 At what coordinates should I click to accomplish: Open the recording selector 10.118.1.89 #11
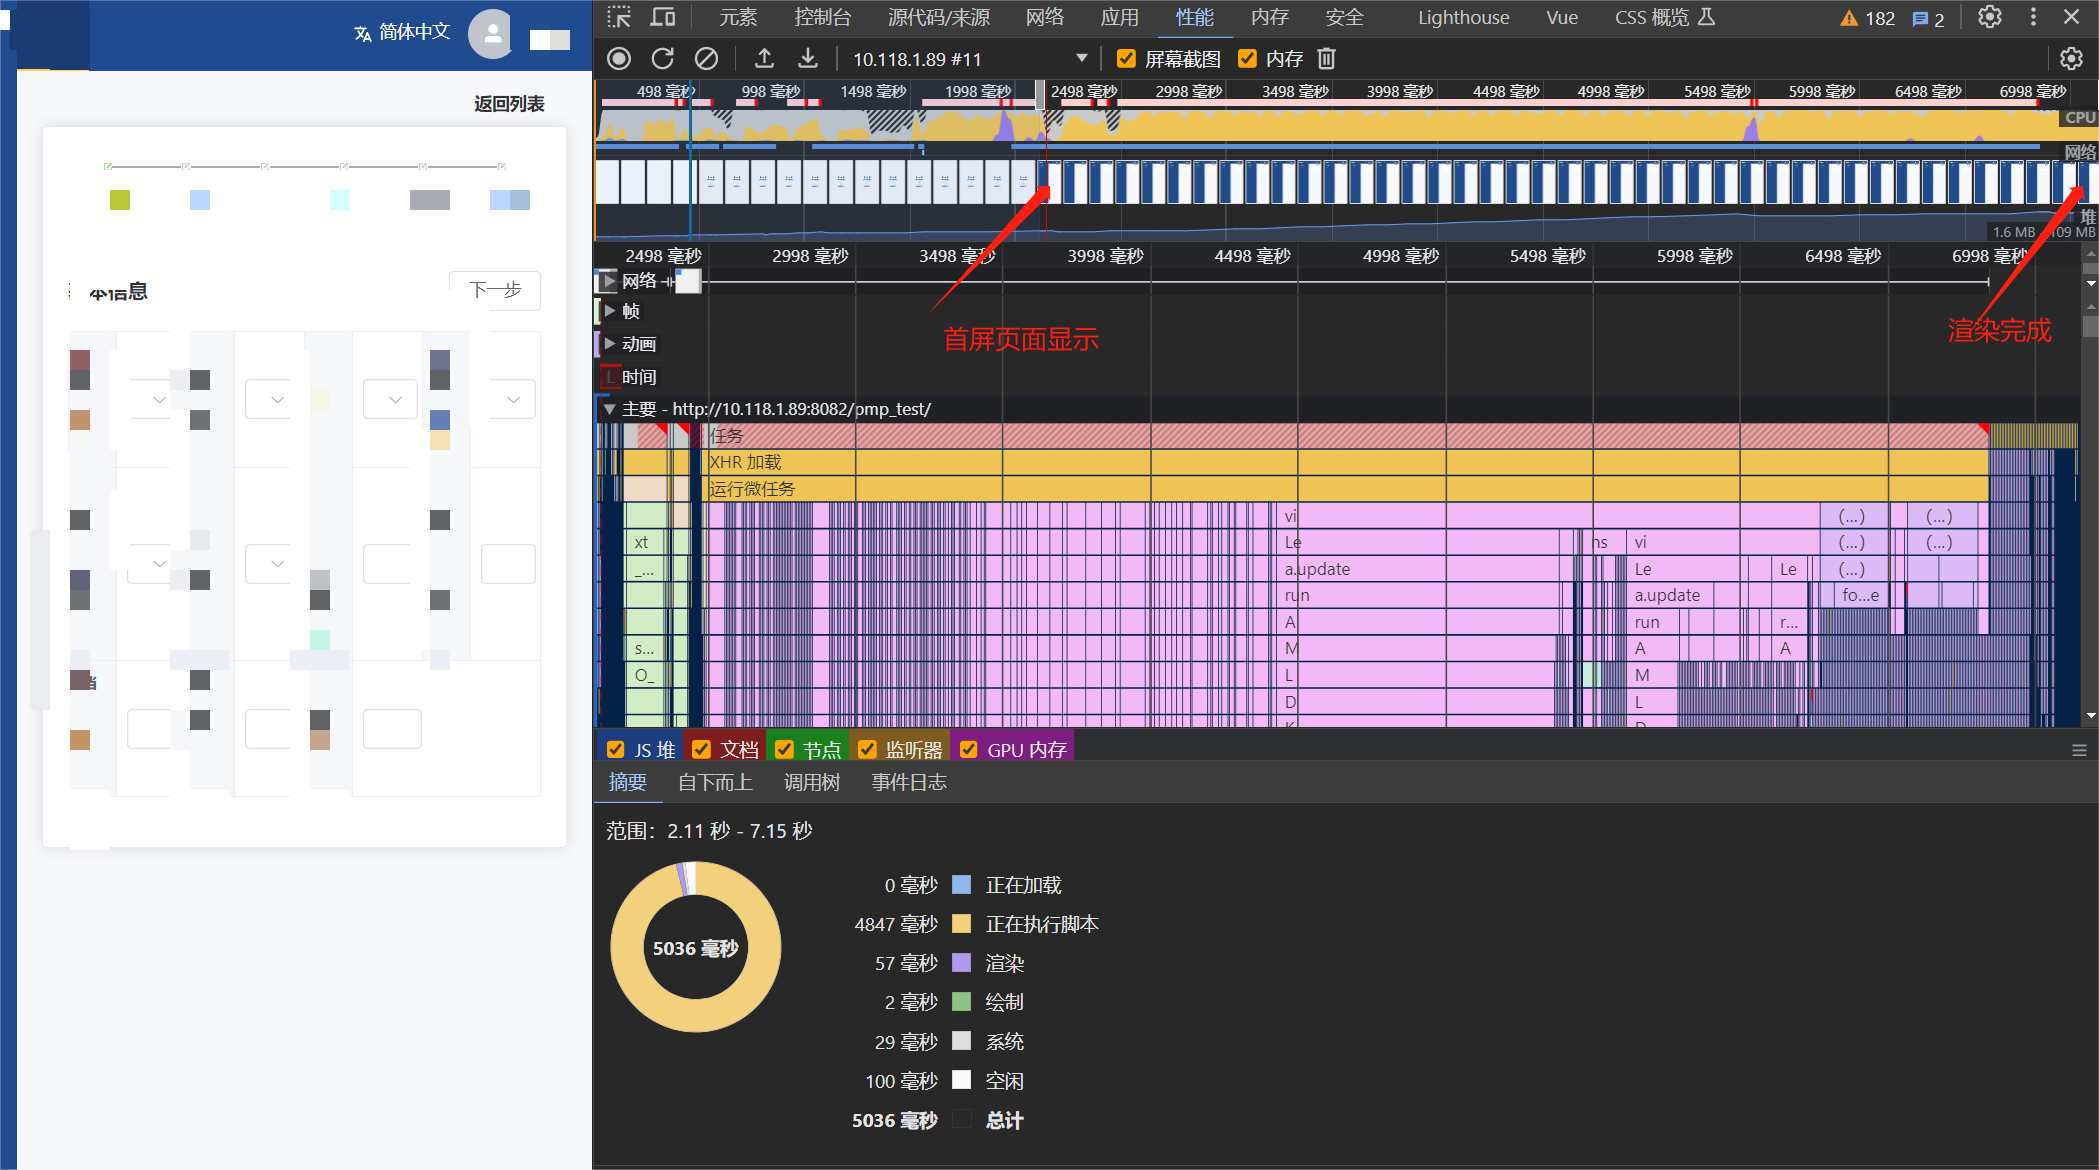969,59
